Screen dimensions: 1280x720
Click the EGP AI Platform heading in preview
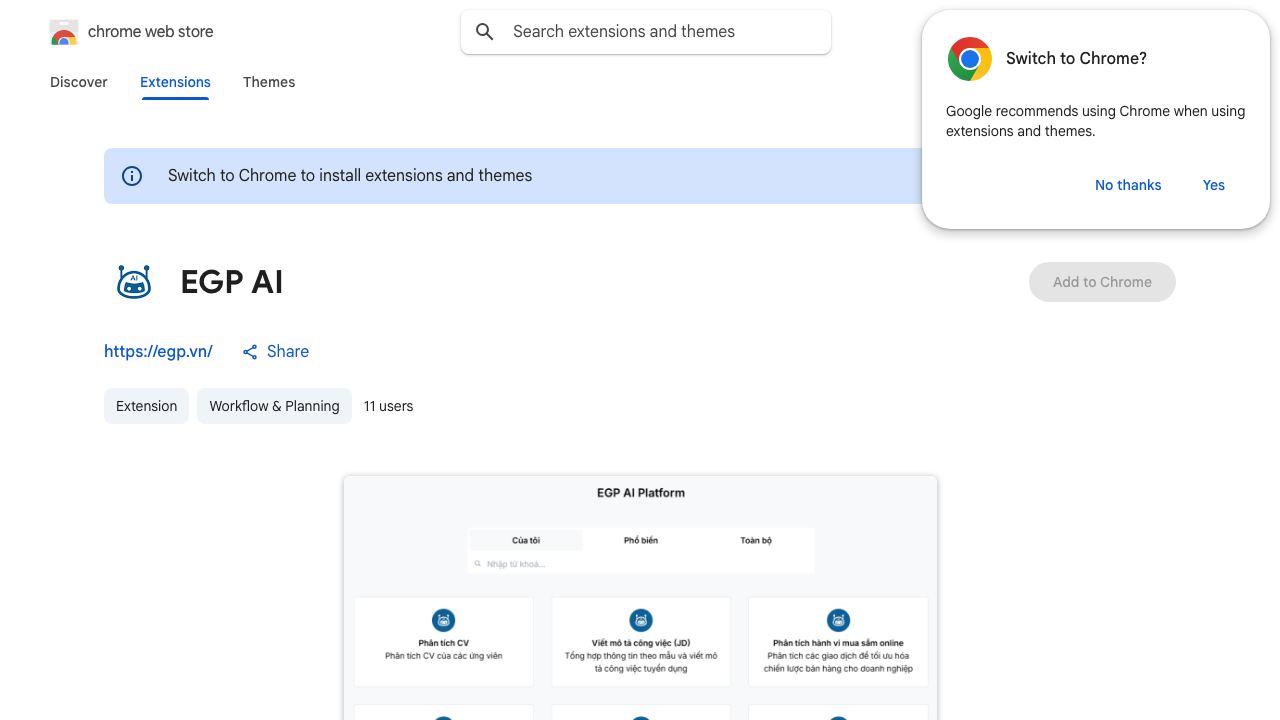(641, 493)
